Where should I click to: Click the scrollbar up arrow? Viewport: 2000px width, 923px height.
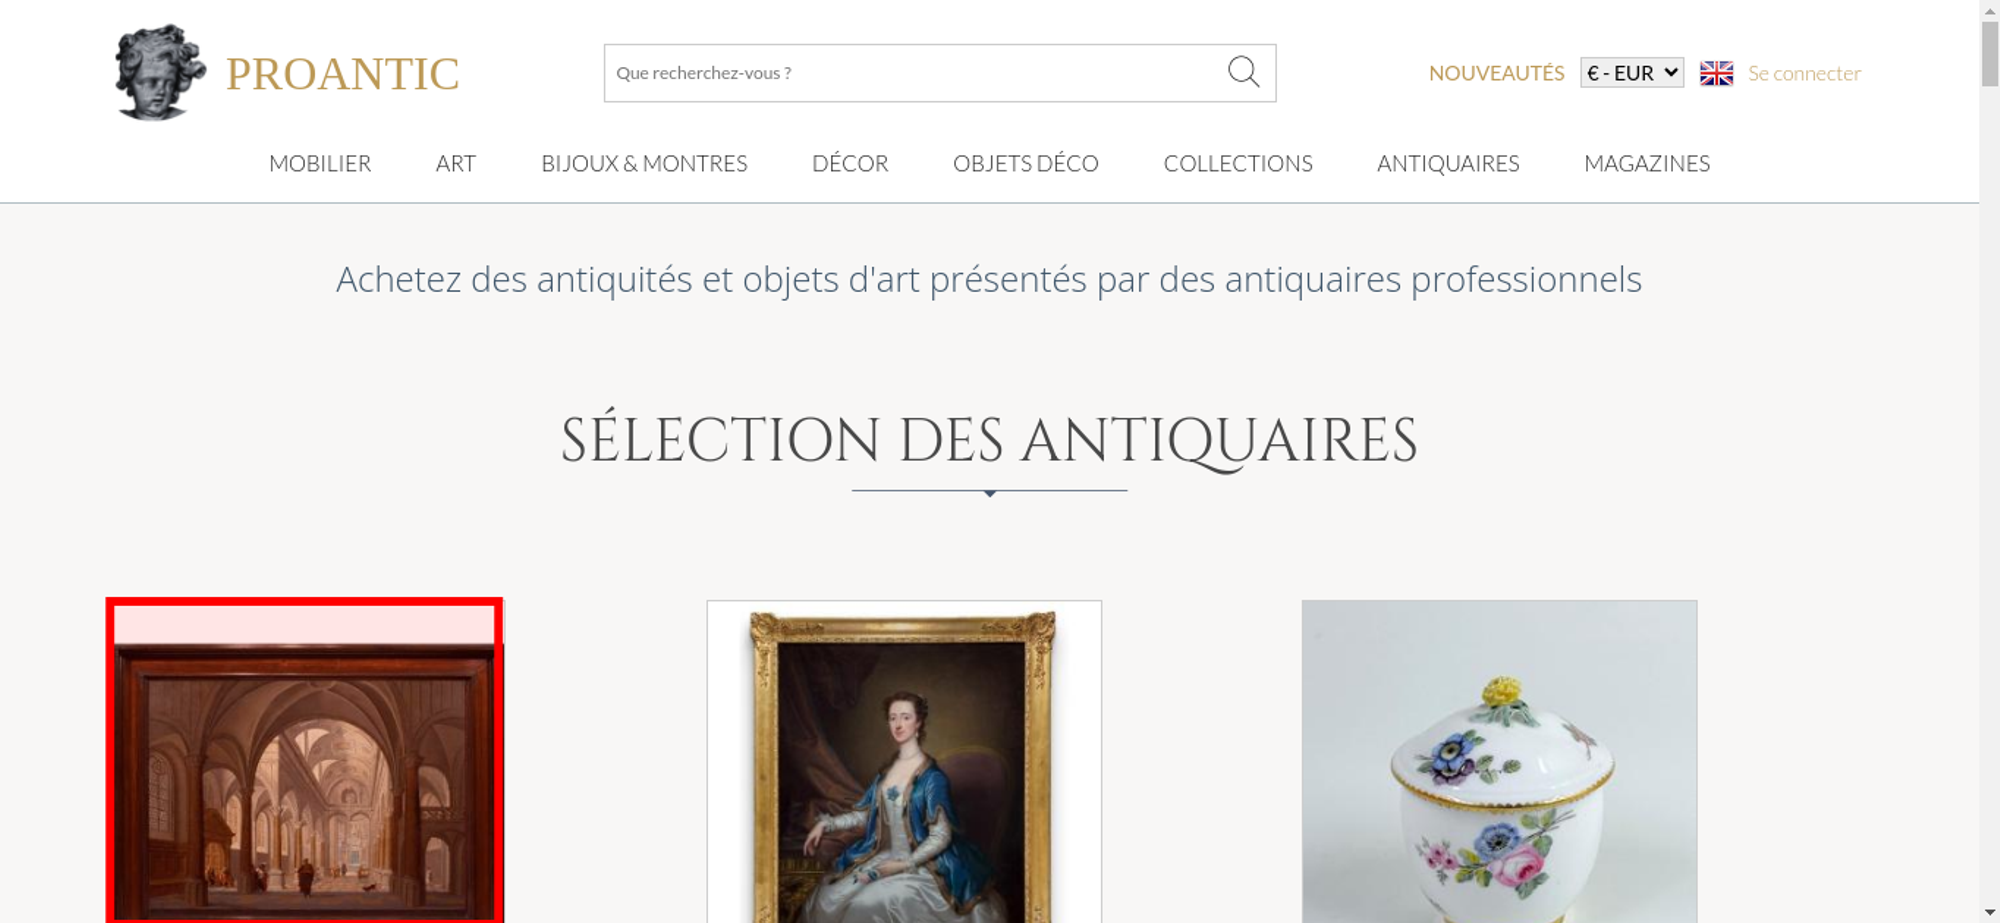[1990, 9]
